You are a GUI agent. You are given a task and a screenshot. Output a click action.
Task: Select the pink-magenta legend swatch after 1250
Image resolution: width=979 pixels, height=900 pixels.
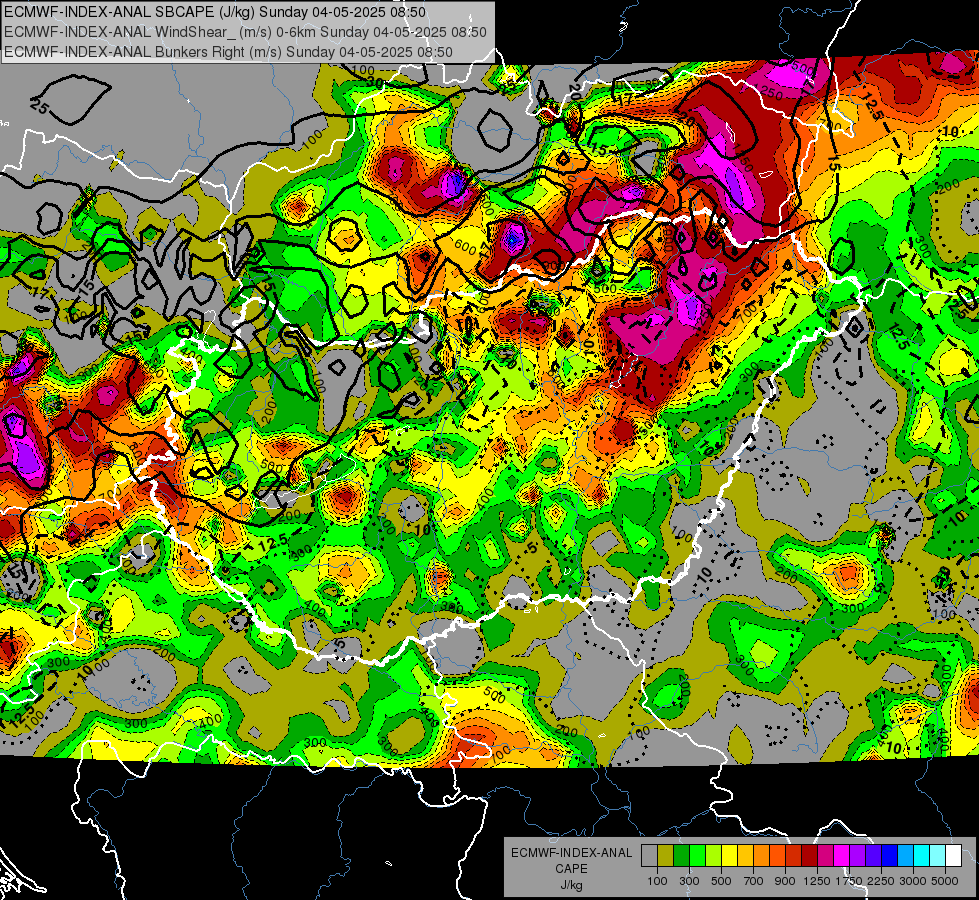[825, 855]
